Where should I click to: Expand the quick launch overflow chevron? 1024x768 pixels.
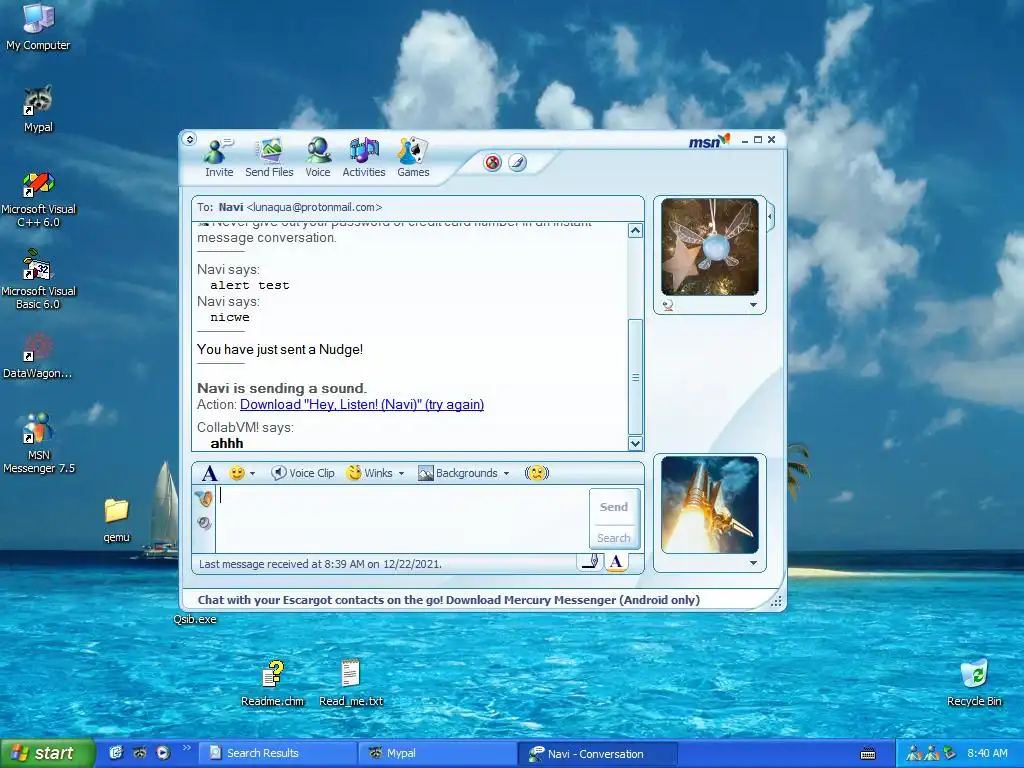point(186,748)
